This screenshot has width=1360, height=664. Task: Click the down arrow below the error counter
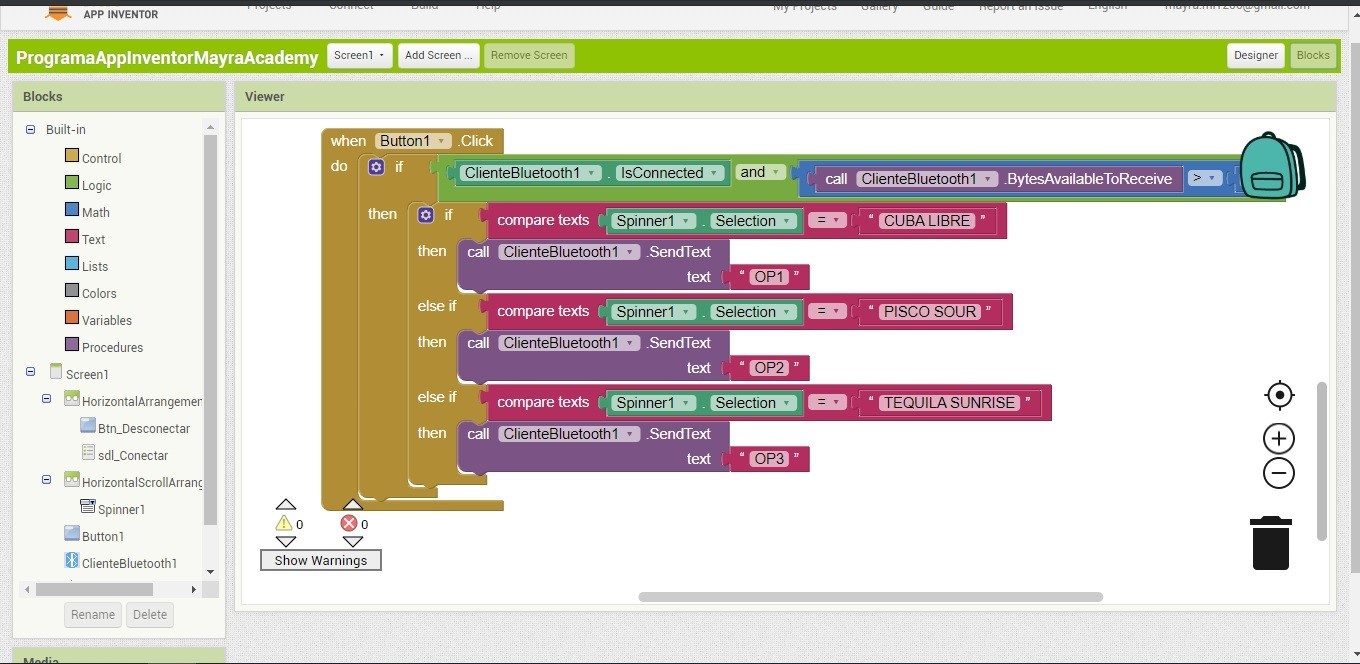point(353,542)
